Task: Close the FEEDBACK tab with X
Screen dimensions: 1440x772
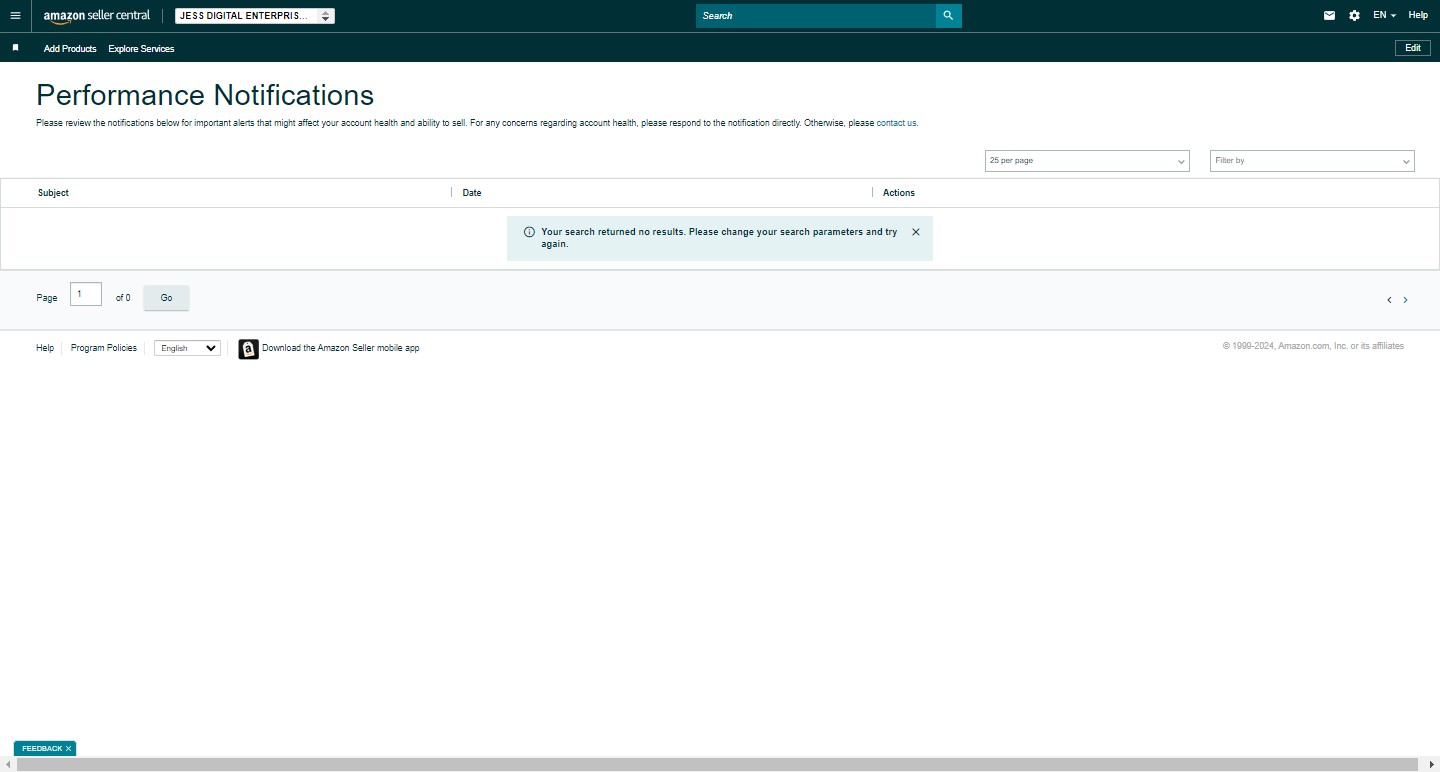Action: pos(69,748)
